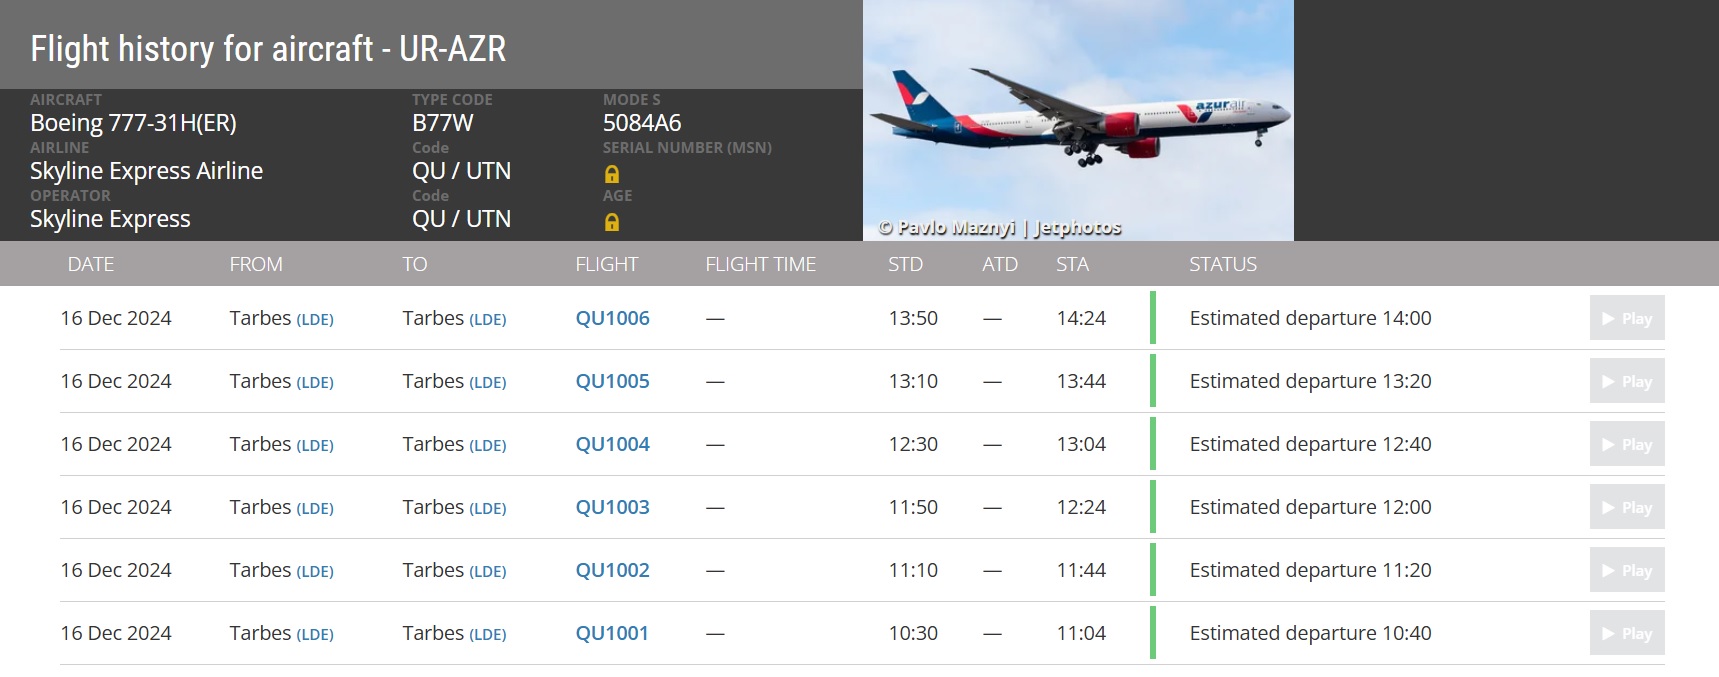The width and height of the screenshot is (1719, 677).
Task: Open flight QU1004 link
Action: (612, 445)
